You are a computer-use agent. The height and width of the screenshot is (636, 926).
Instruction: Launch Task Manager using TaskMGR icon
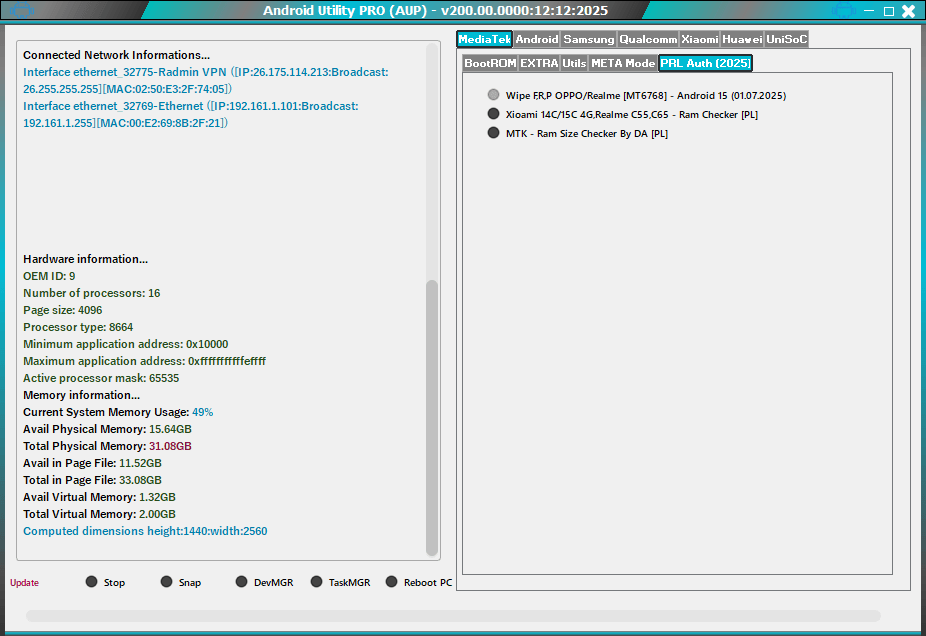click(x=316, y=582)
